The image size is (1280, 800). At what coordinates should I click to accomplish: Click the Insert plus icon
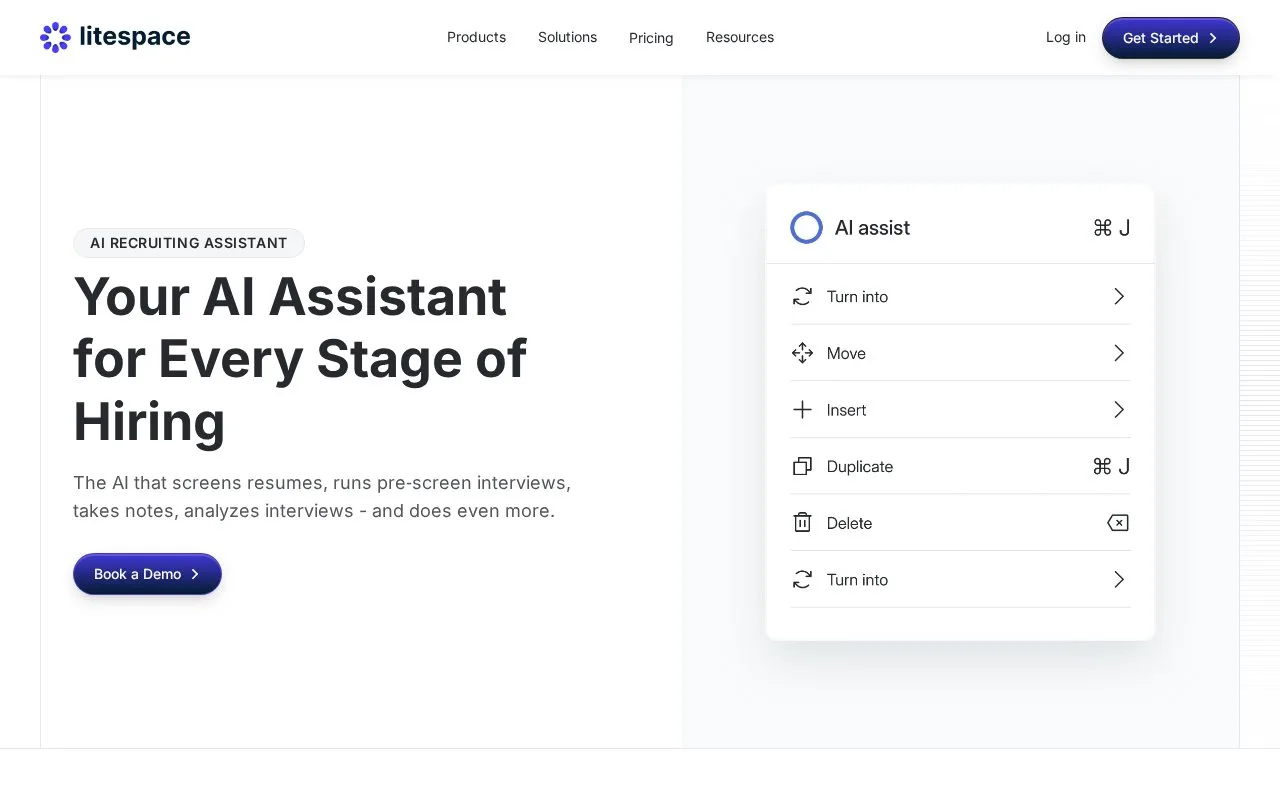coord(802,410)
